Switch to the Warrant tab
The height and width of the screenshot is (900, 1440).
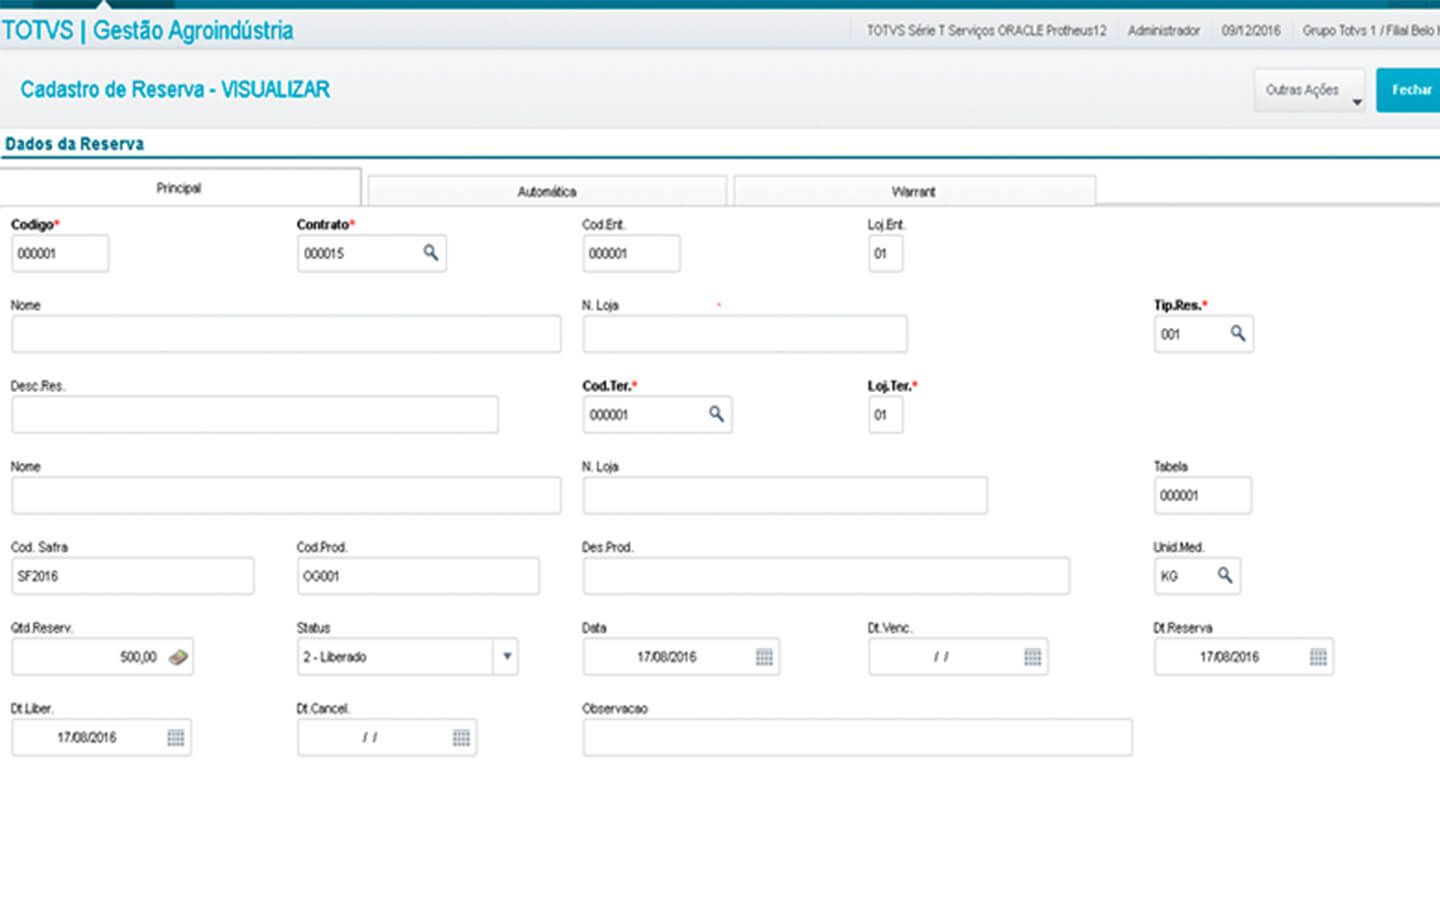tap(913, 191)
